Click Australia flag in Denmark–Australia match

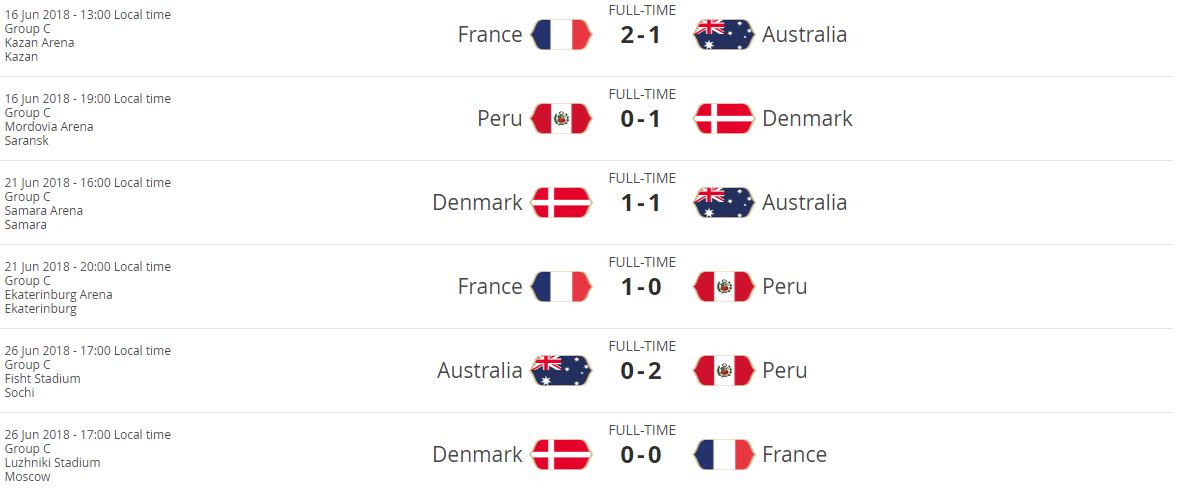tap(723, 203)
